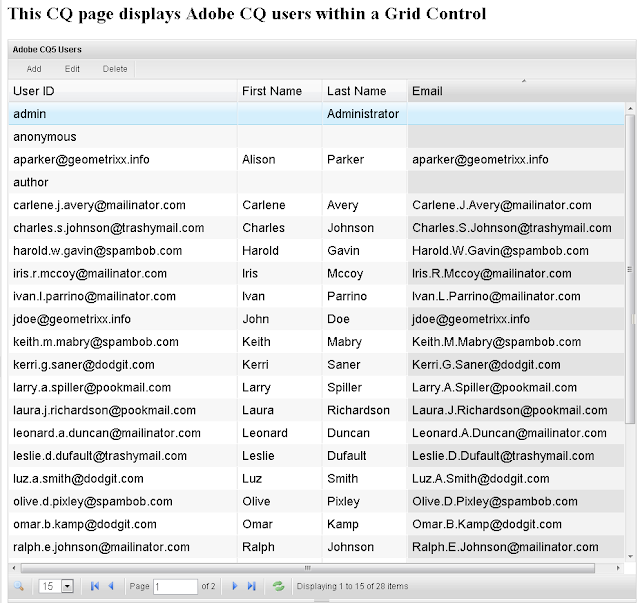Select the author user row
The height and width of the screenshot is (603, 640).
click(x=316, y=182)
